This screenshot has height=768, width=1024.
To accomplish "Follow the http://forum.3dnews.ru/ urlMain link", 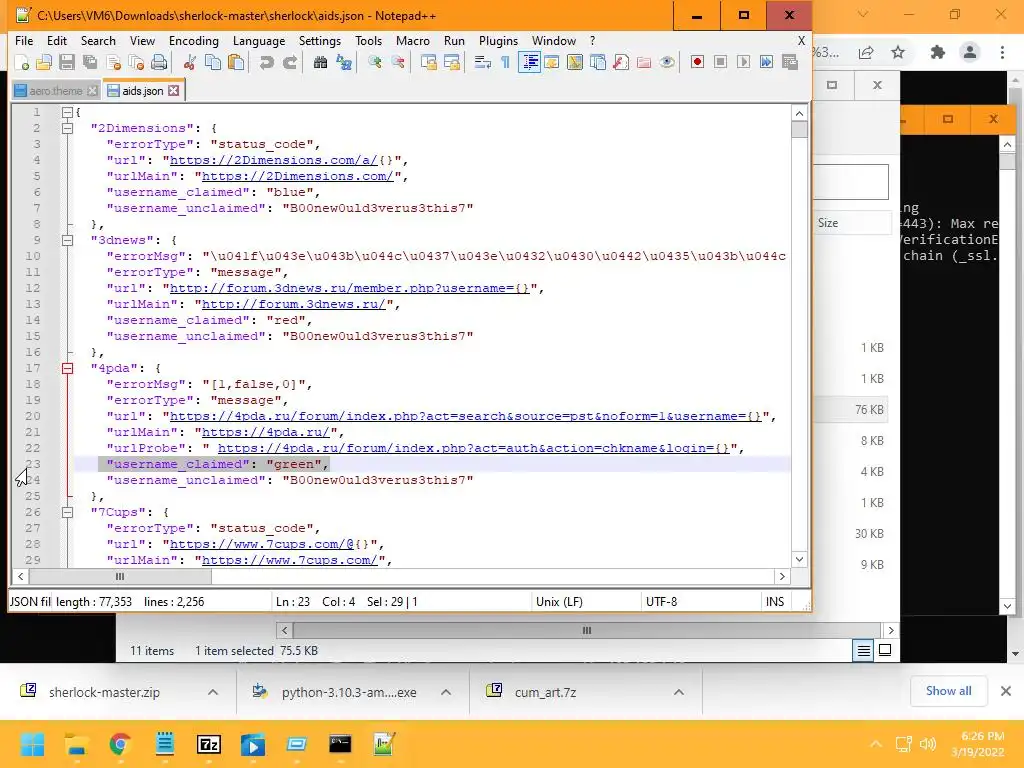I will pyautogui.click(x=294, y=304).
